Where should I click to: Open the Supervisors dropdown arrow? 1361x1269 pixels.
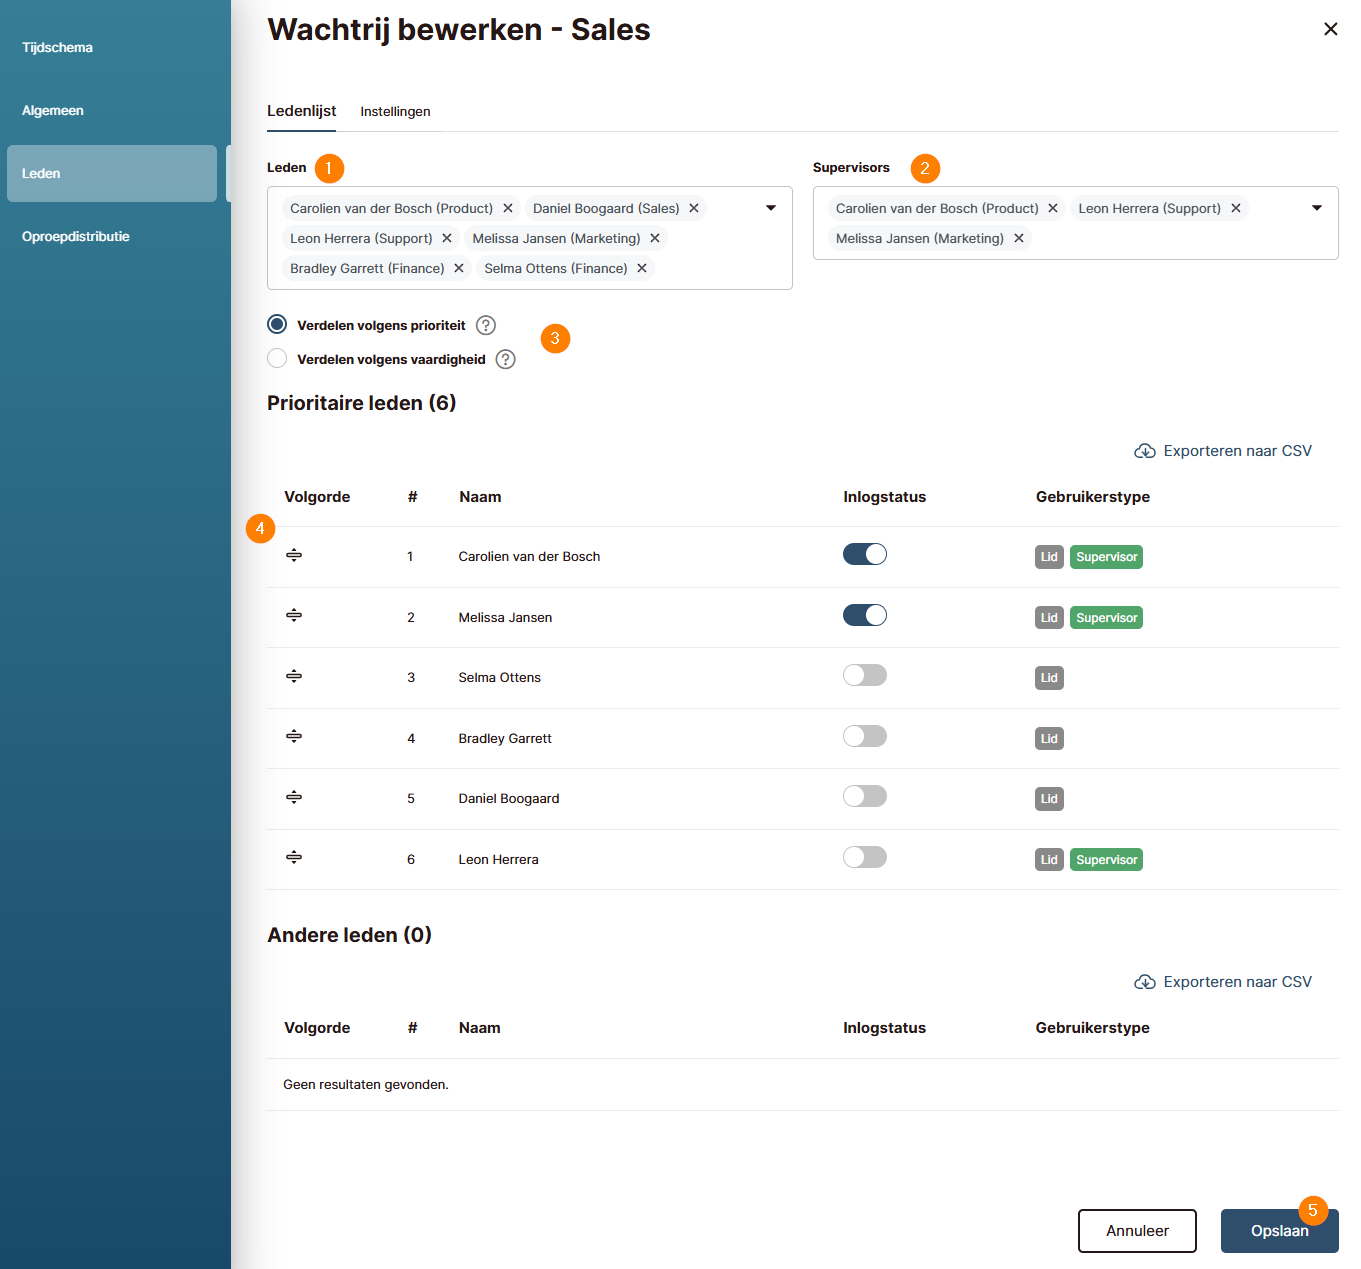point(1317,208)
